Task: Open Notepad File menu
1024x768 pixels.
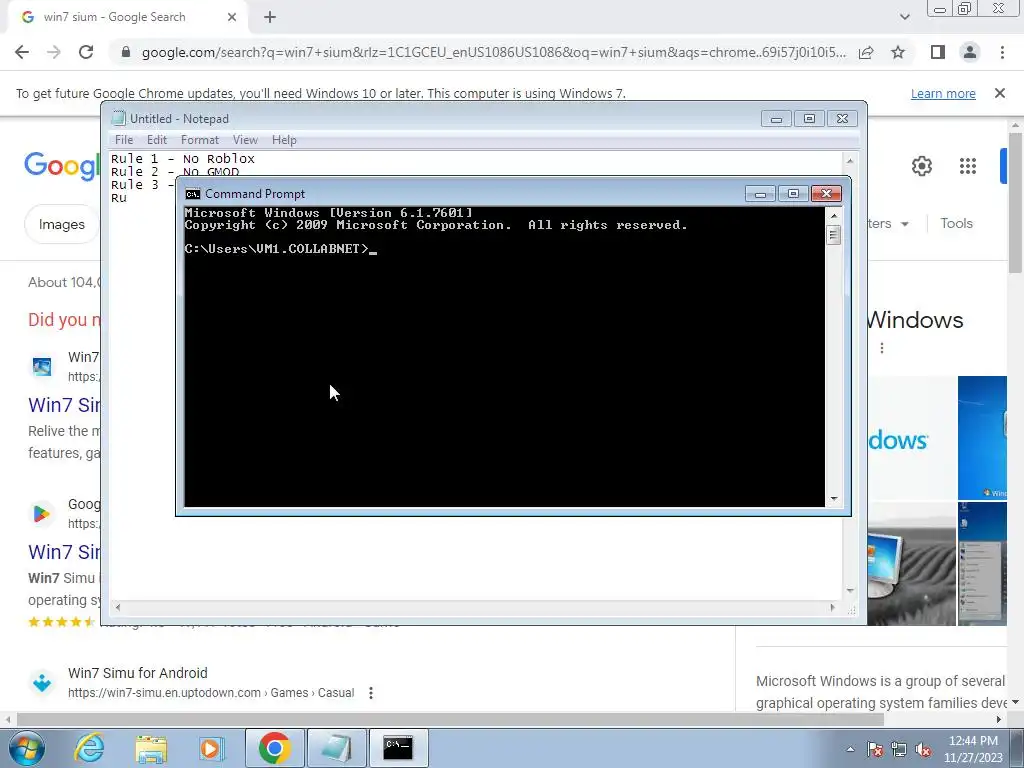Action: point(123,140)
